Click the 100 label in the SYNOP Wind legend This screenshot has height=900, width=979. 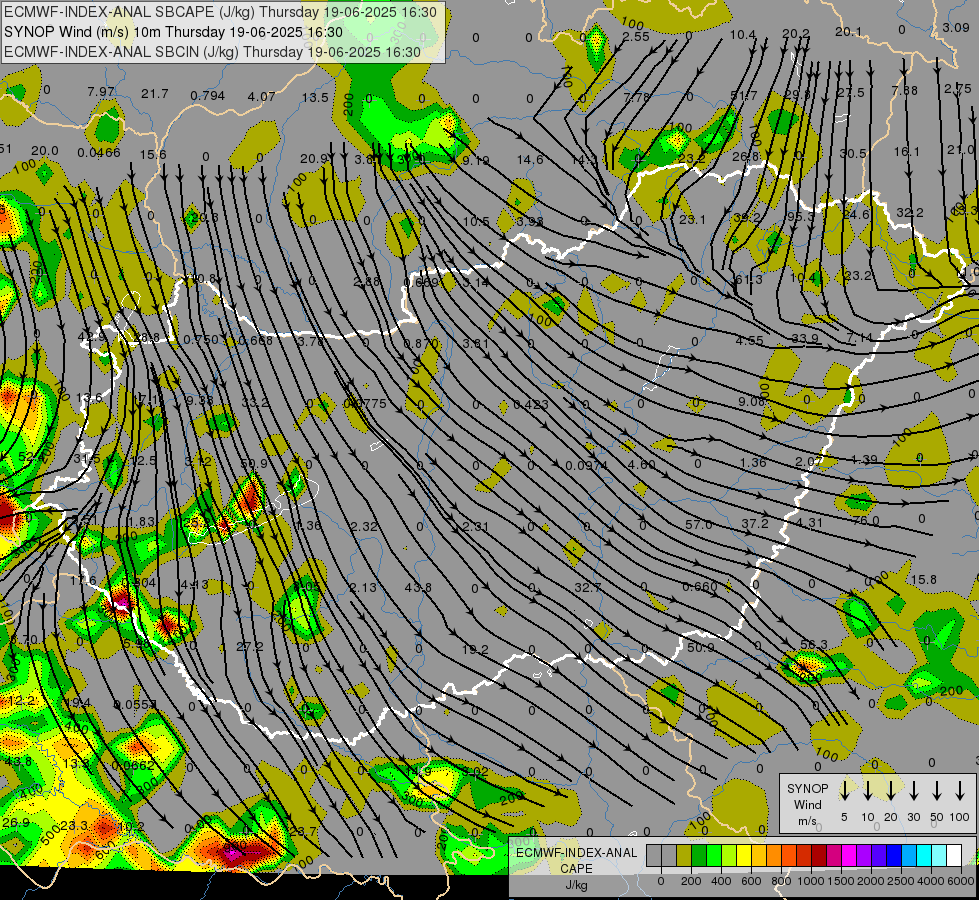coord(960,817)
